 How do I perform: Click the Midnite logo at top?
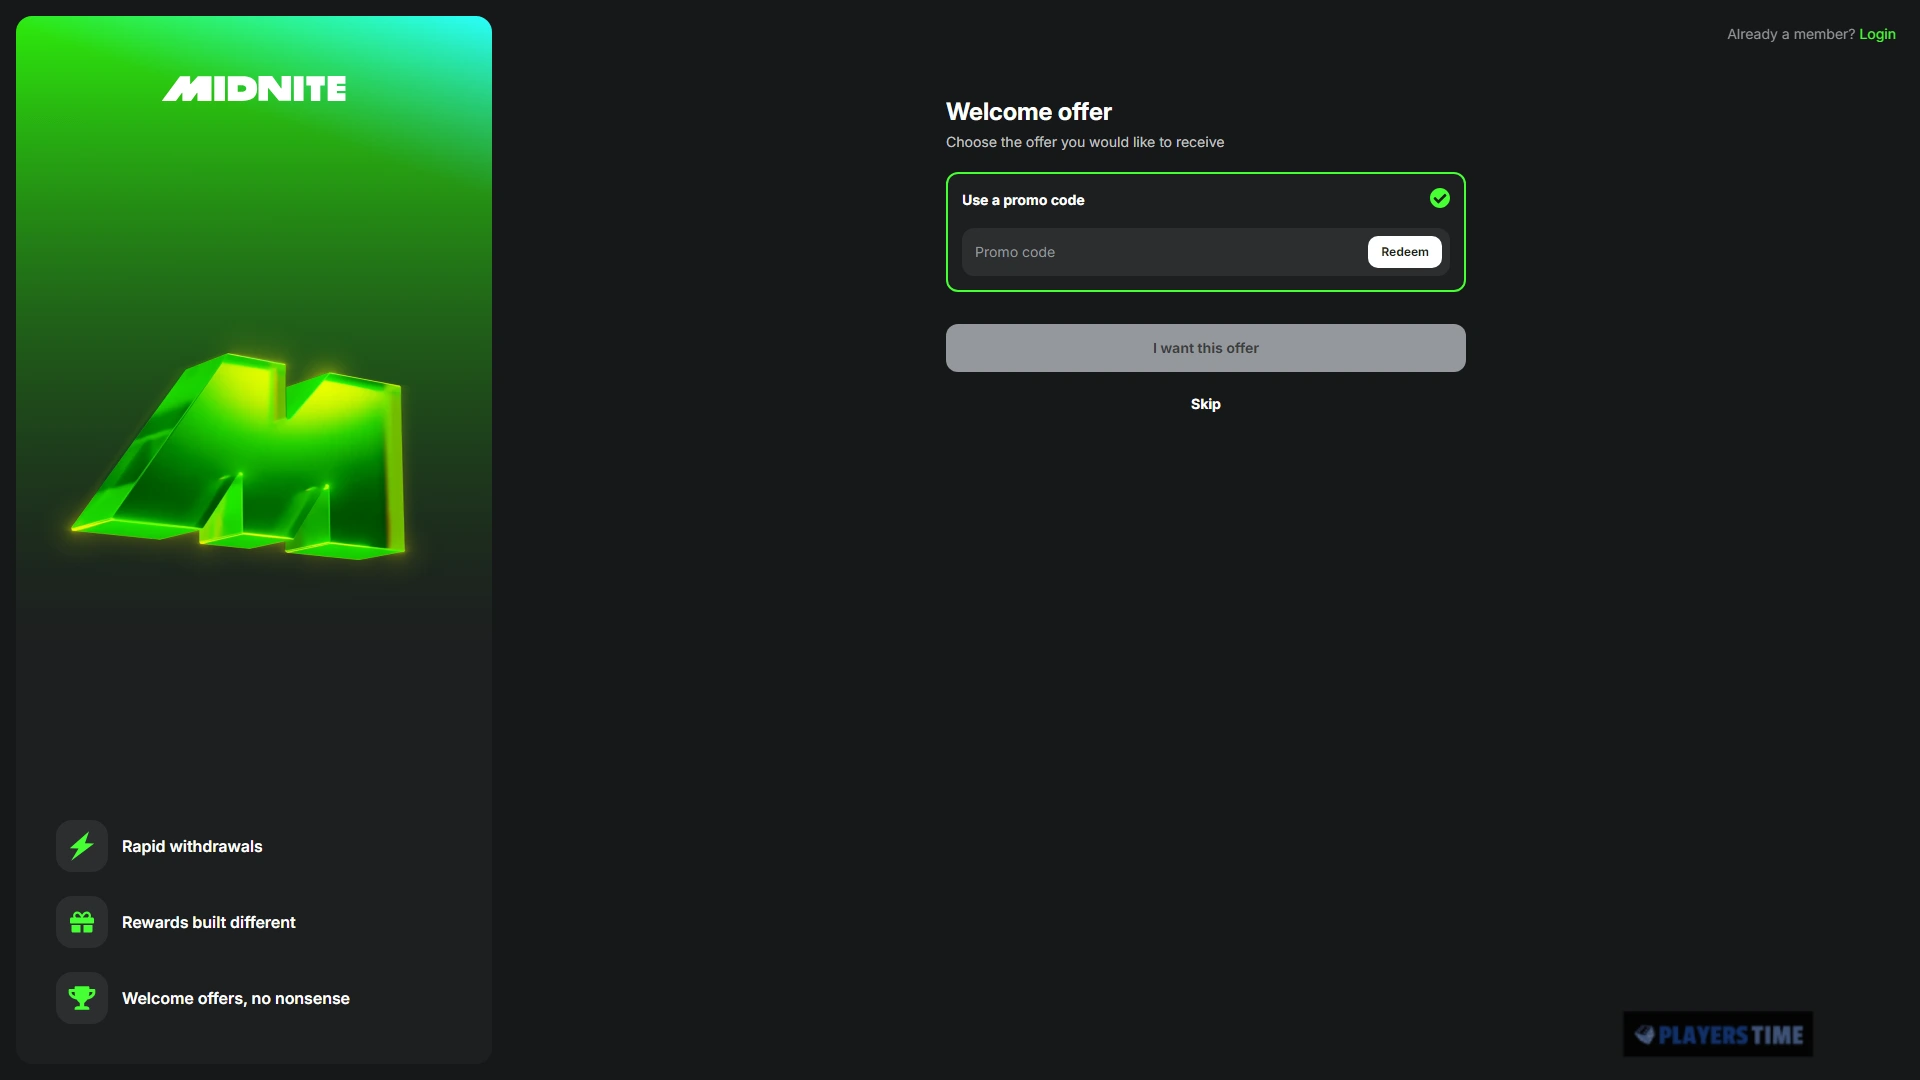click(x=254, y=89)
